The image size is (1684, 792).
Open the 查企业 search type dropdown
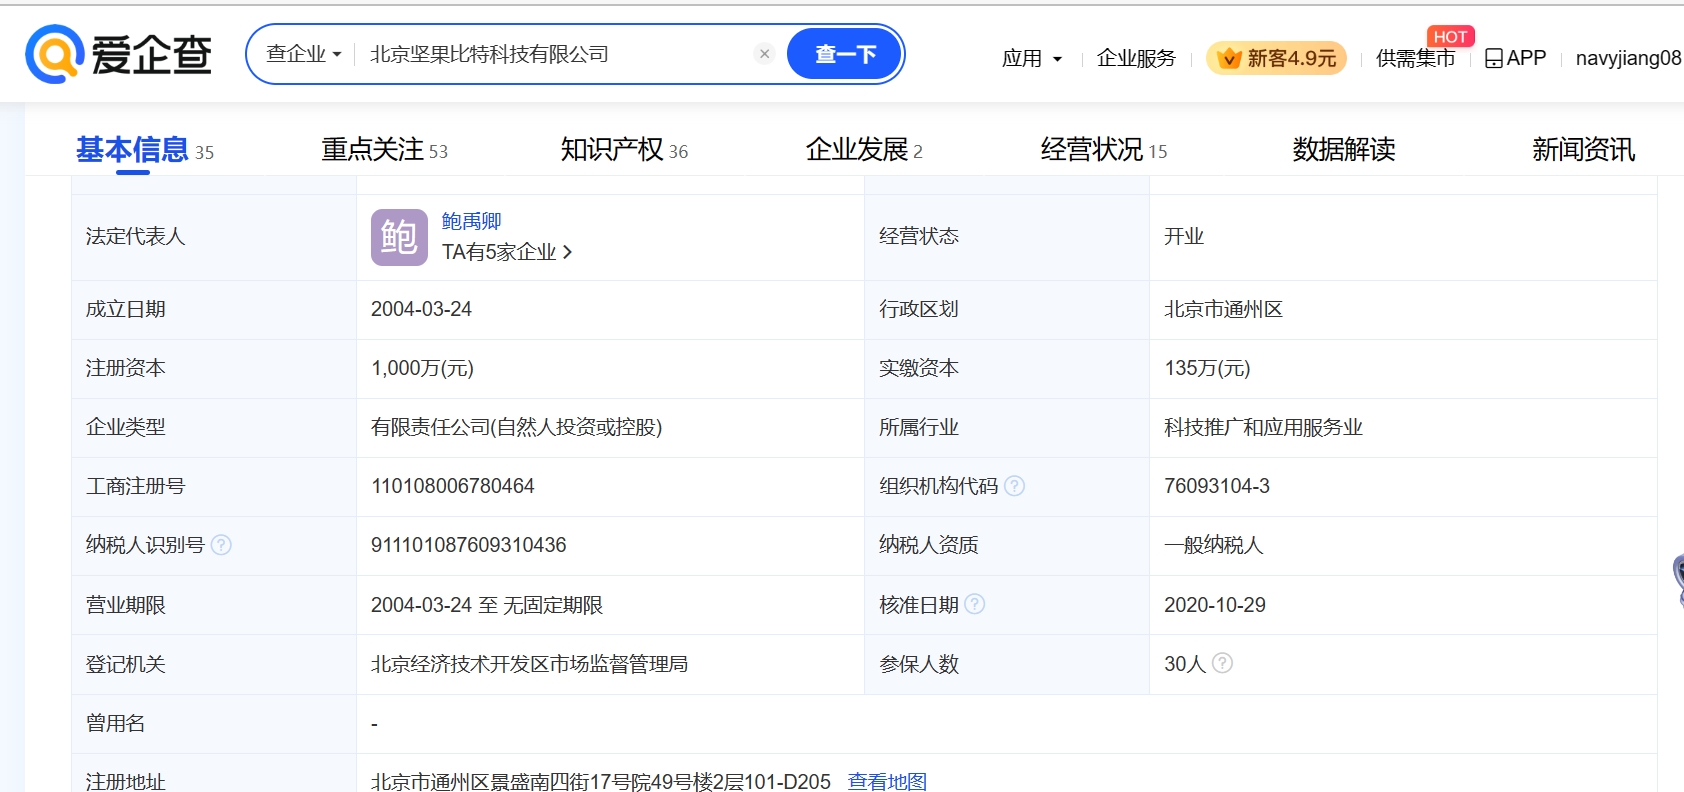click(303, 54)
